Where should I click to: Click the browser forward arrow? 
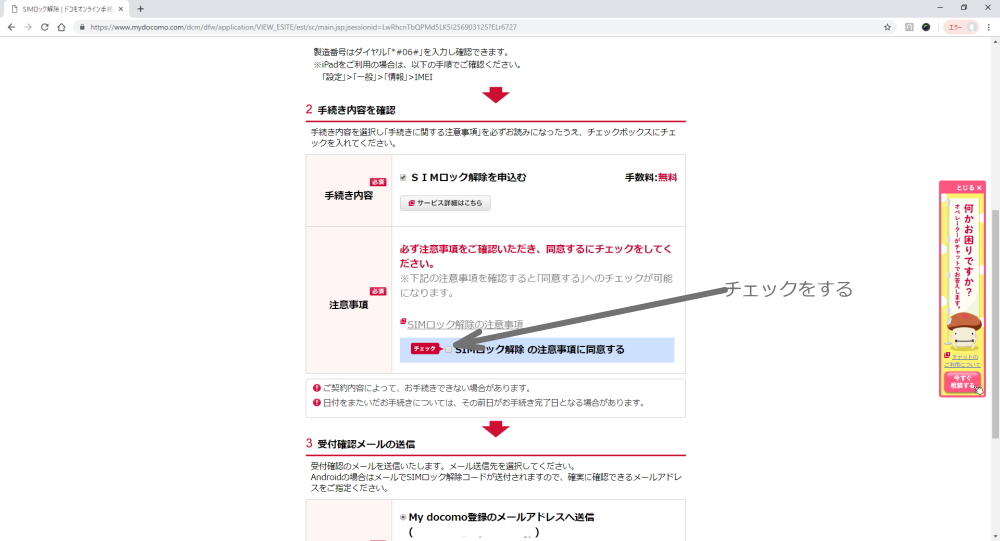(27, 27)
